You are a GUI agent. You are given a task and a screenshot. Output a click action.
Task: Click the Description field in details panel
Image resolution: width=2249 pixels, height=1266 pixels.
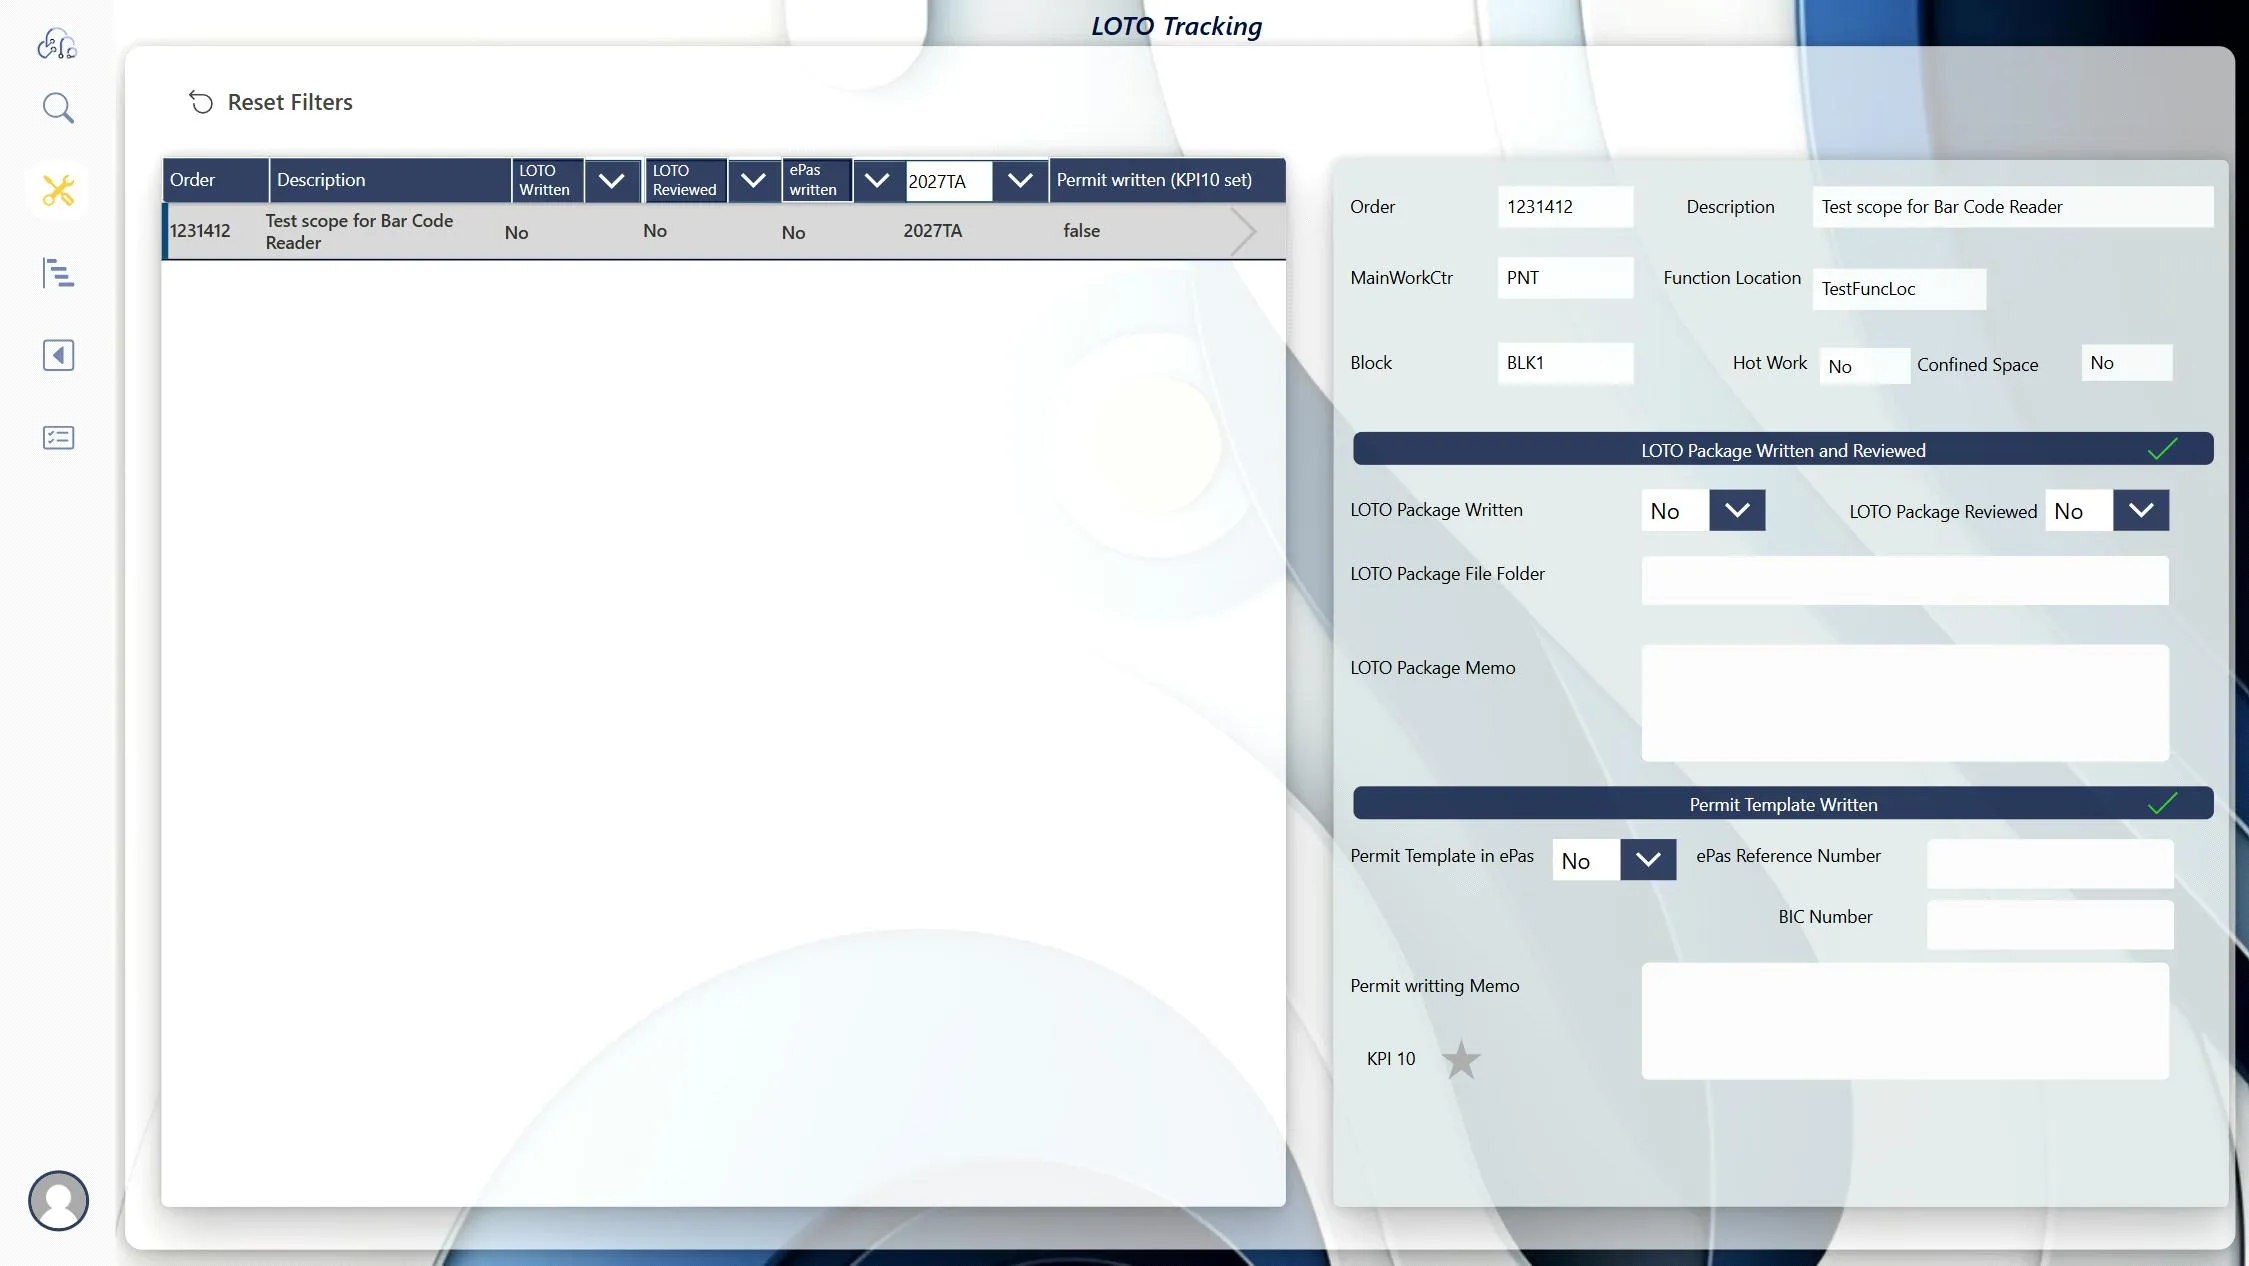point(2013,207)
